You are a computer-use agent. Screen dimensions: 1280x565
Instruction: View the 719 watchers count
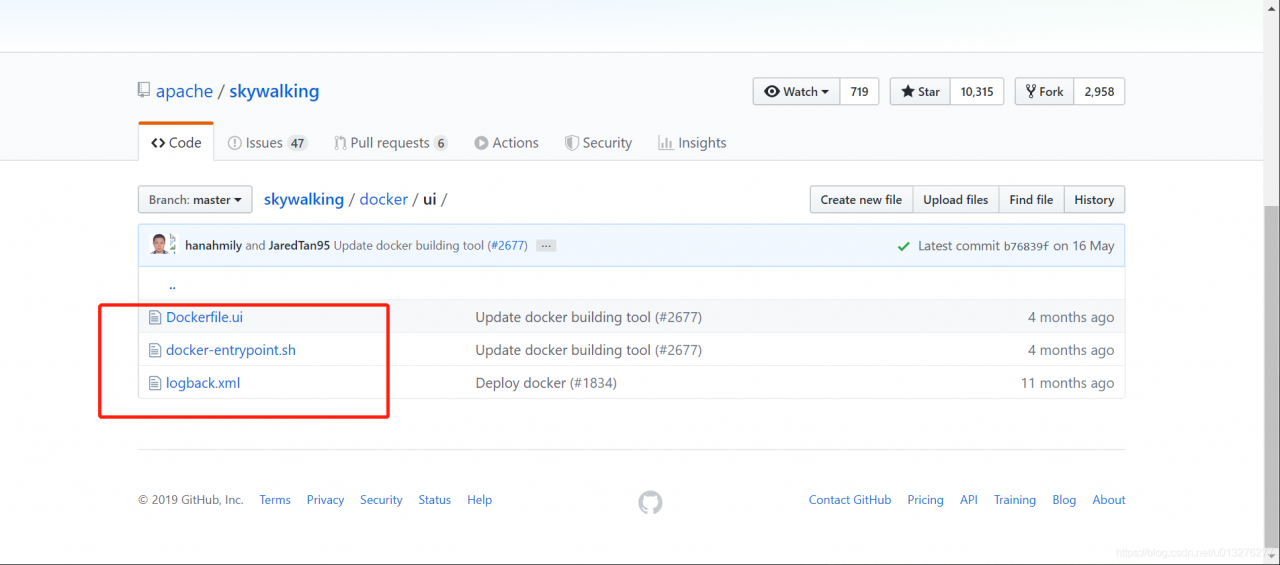pyautogui.click(x=859, y=91)
